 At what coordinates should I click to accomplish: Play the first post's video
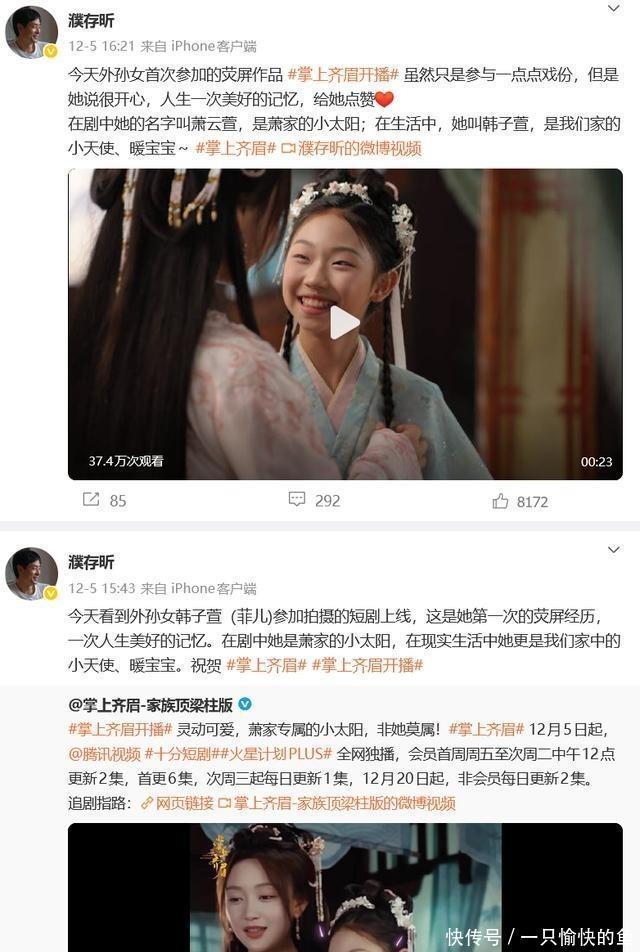point(344,323)
